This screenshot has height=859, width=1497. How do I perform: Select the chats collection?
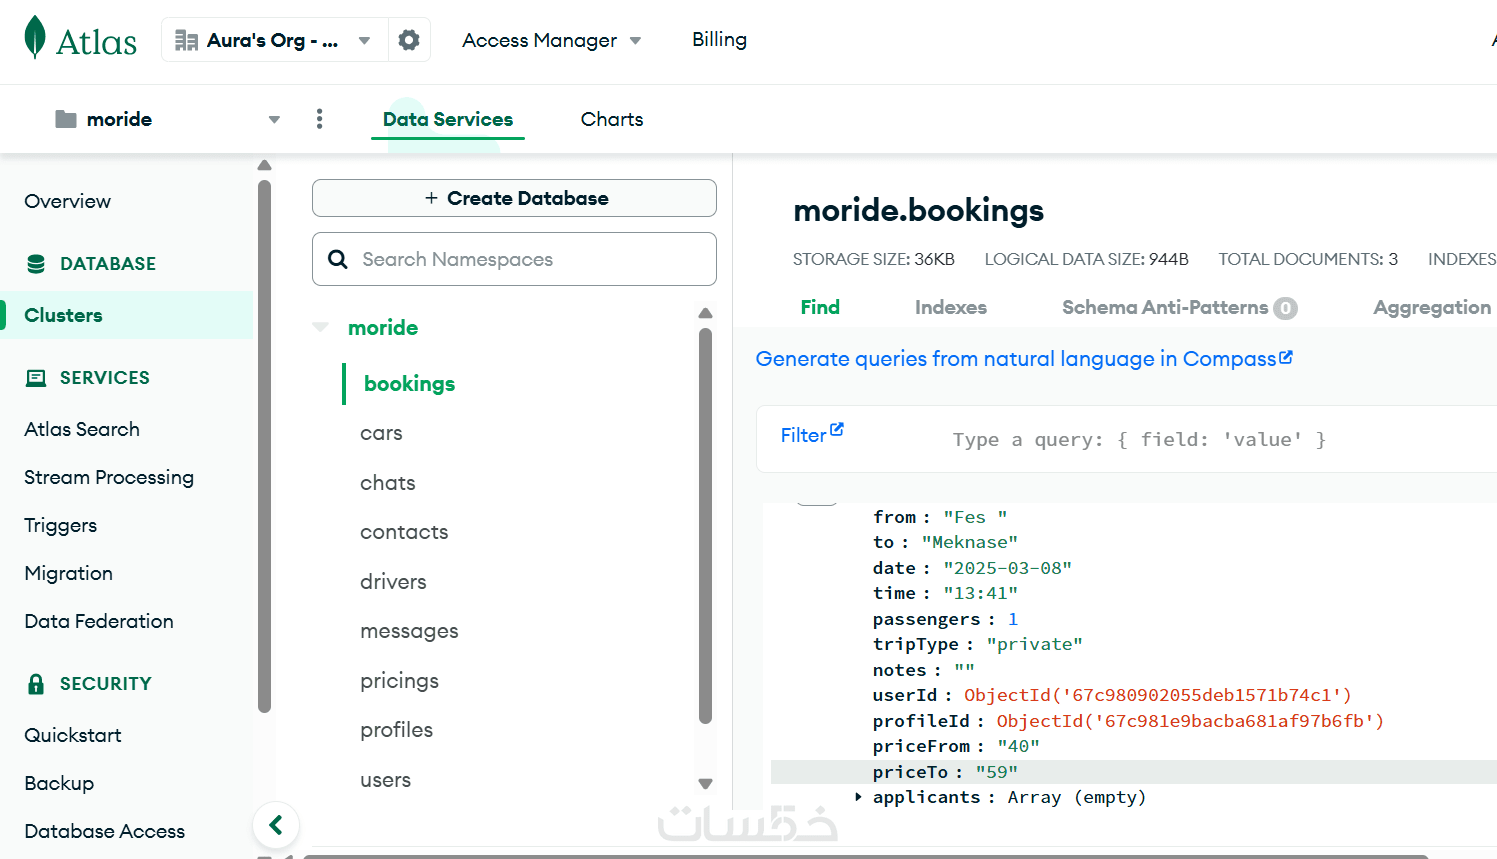tap(388, 483)
